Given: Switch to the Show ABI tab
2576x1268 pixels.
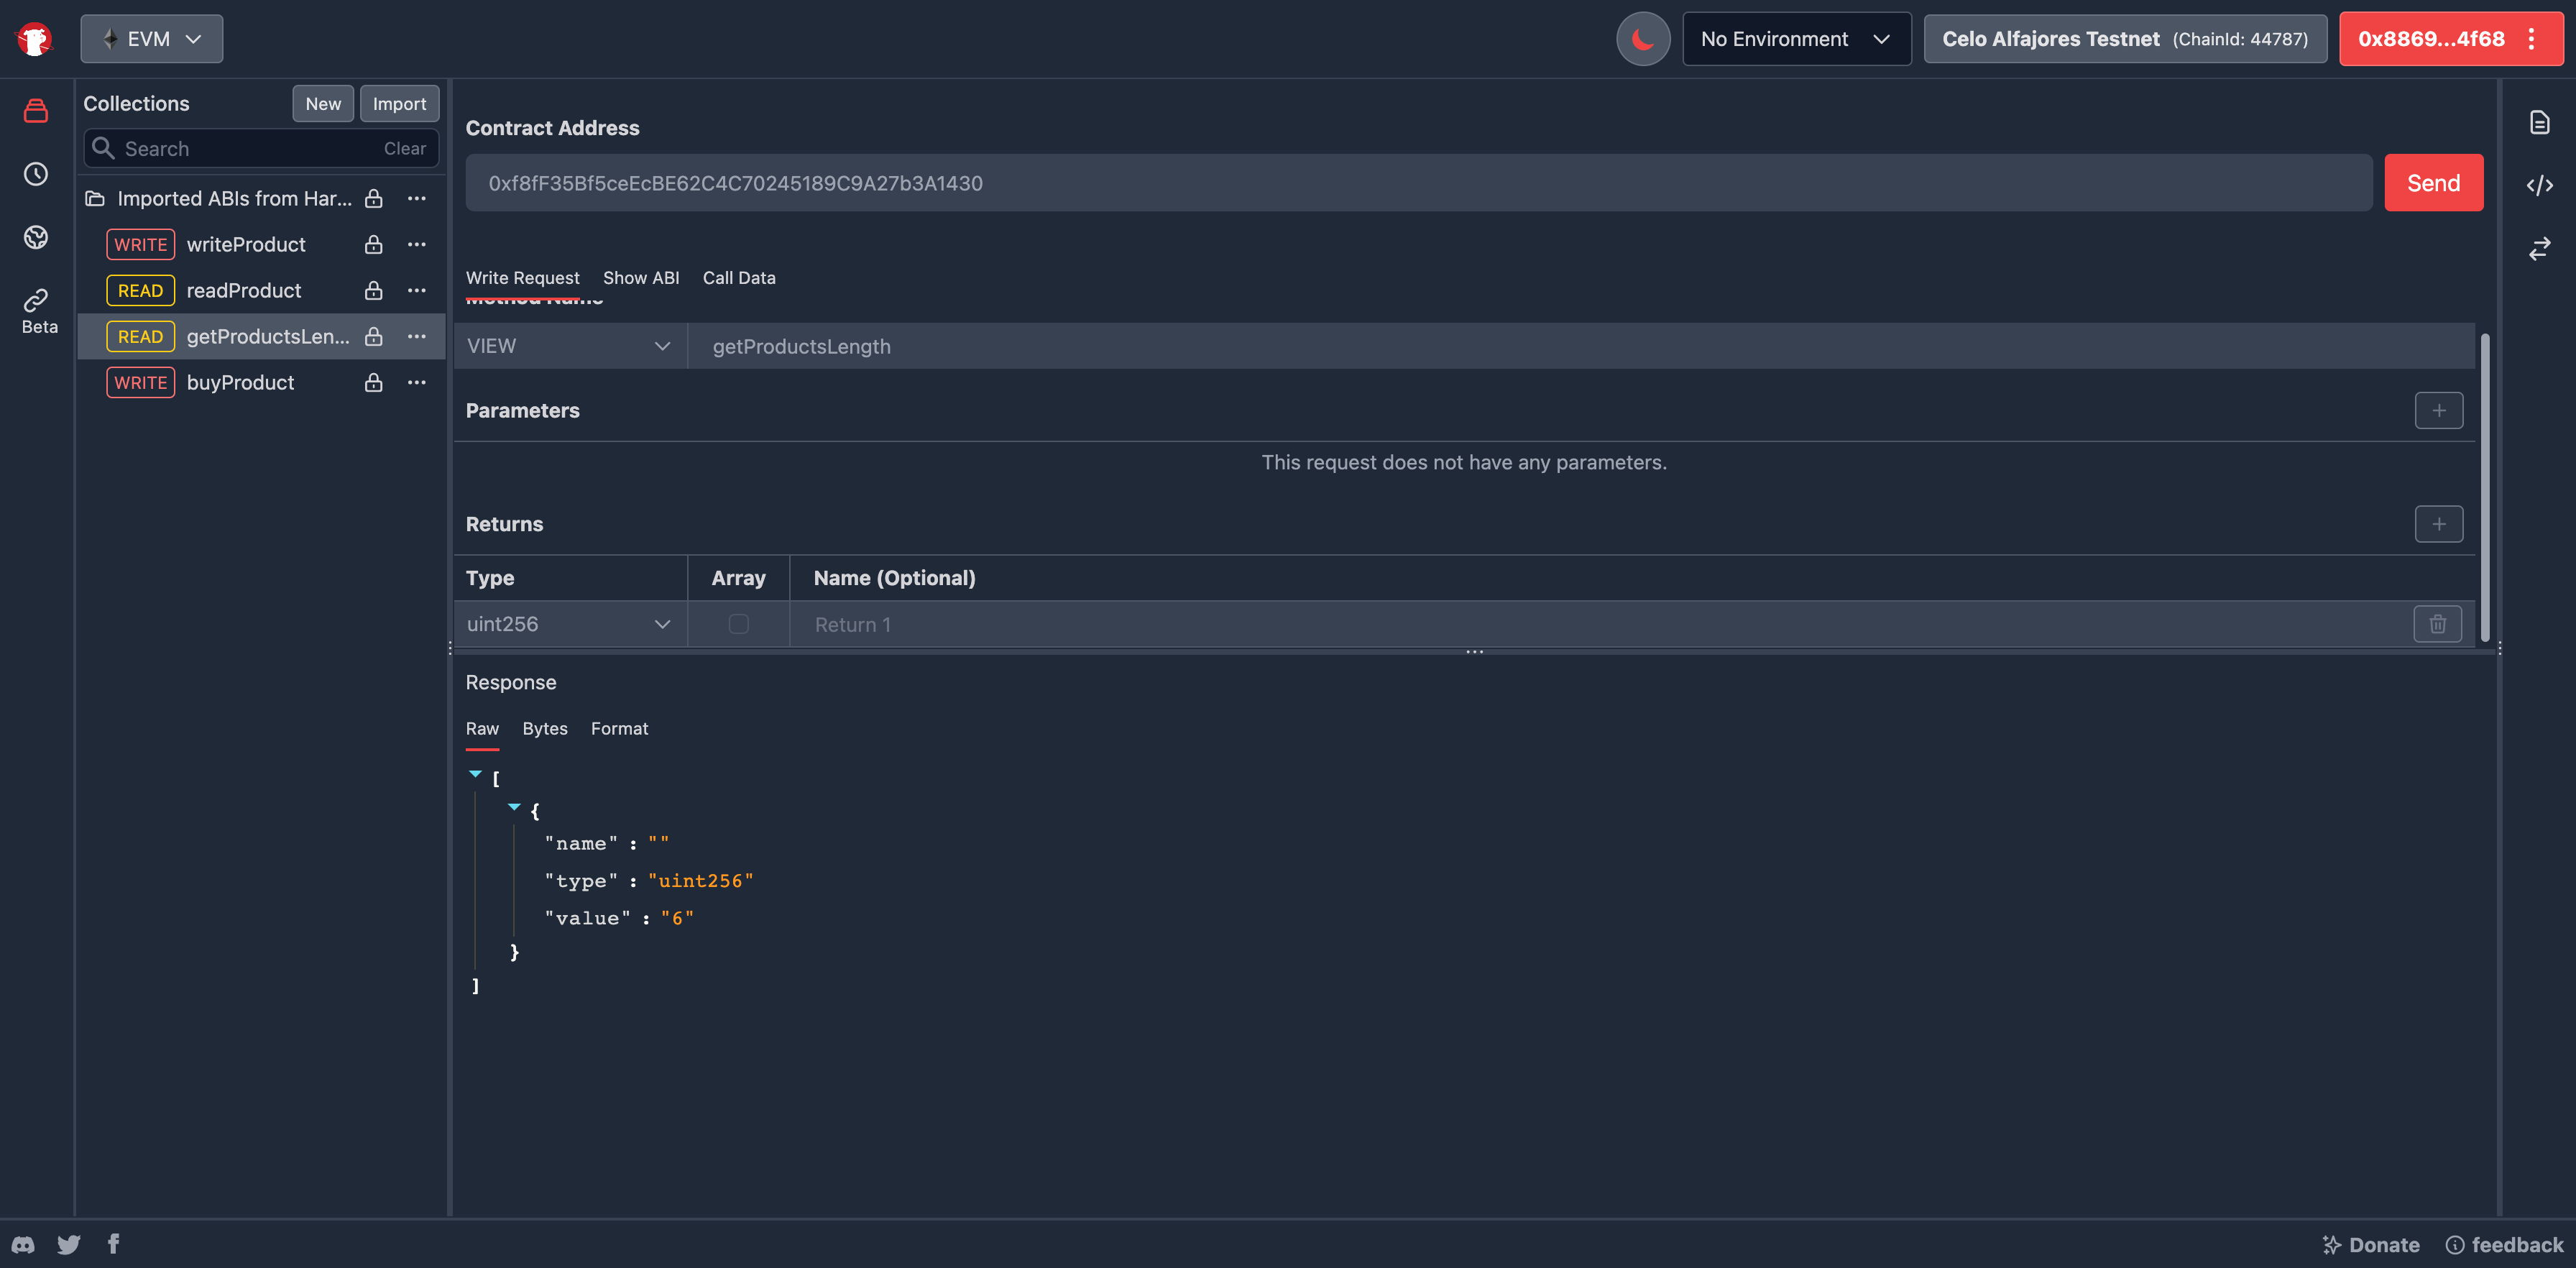Looking at the screenshot, I should (640, 278).
